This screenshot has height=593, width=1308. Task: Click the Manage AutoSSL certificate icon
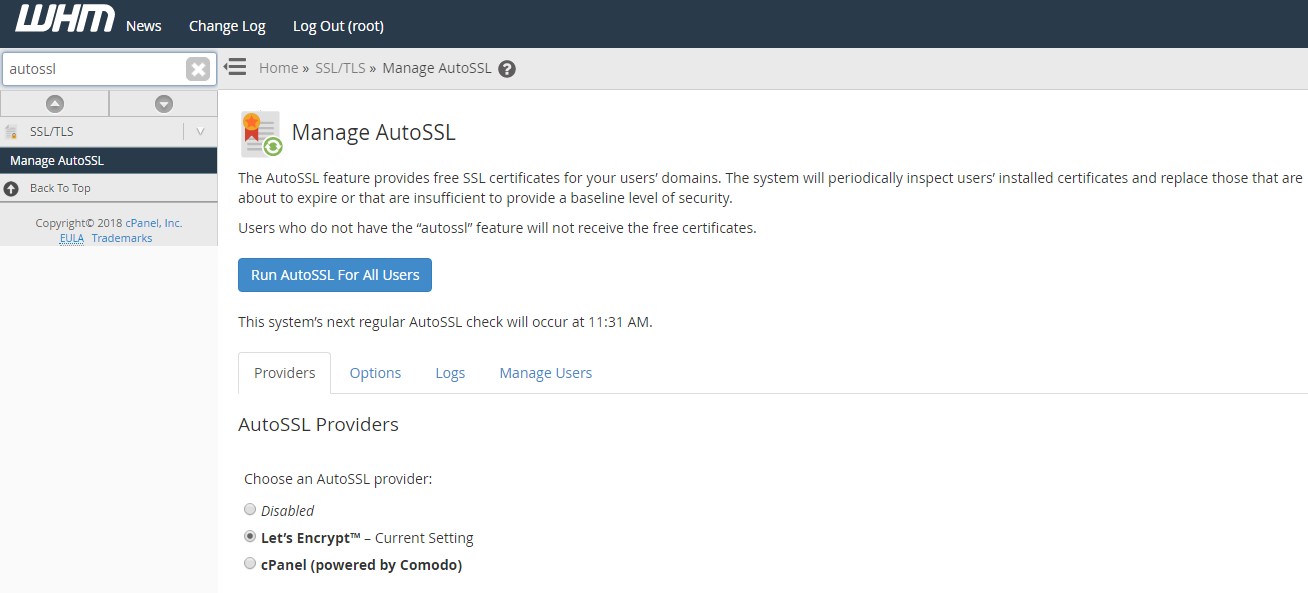coord(261,134)
